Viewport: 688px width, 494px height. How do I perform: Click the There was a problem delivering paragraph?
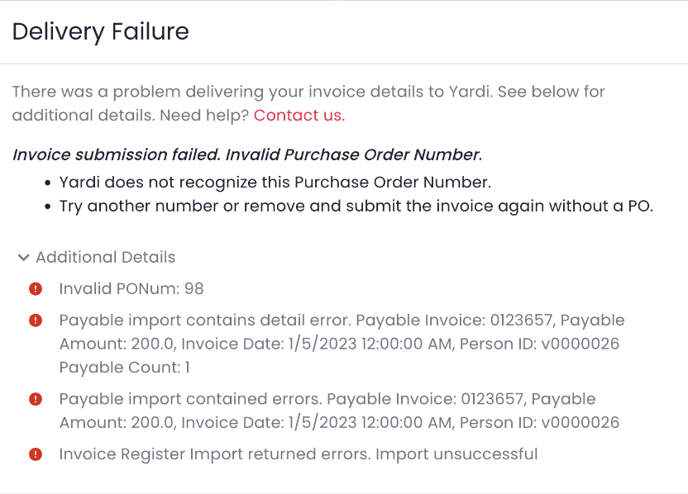[x=308, y=104]
